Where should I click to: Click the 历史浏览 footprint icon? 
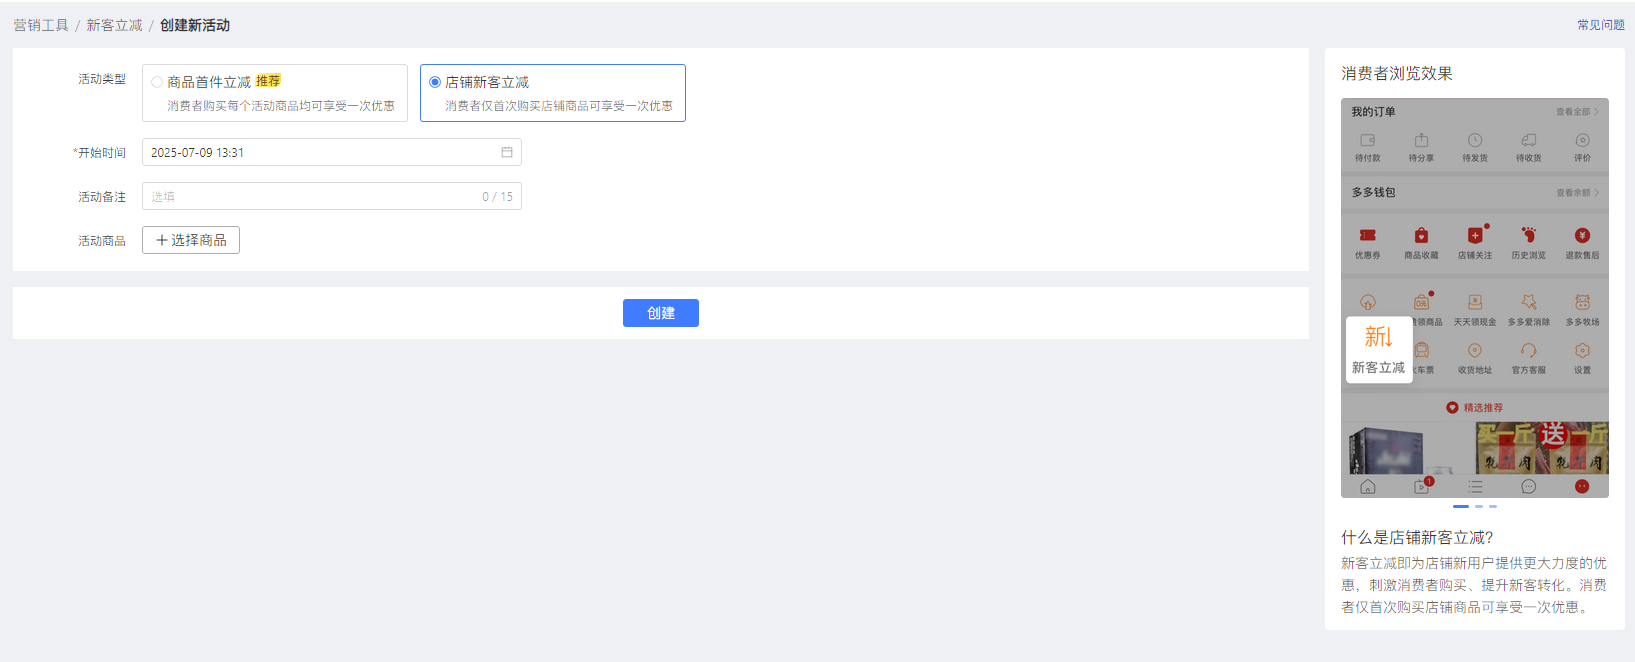click(x=1528, y=241)
